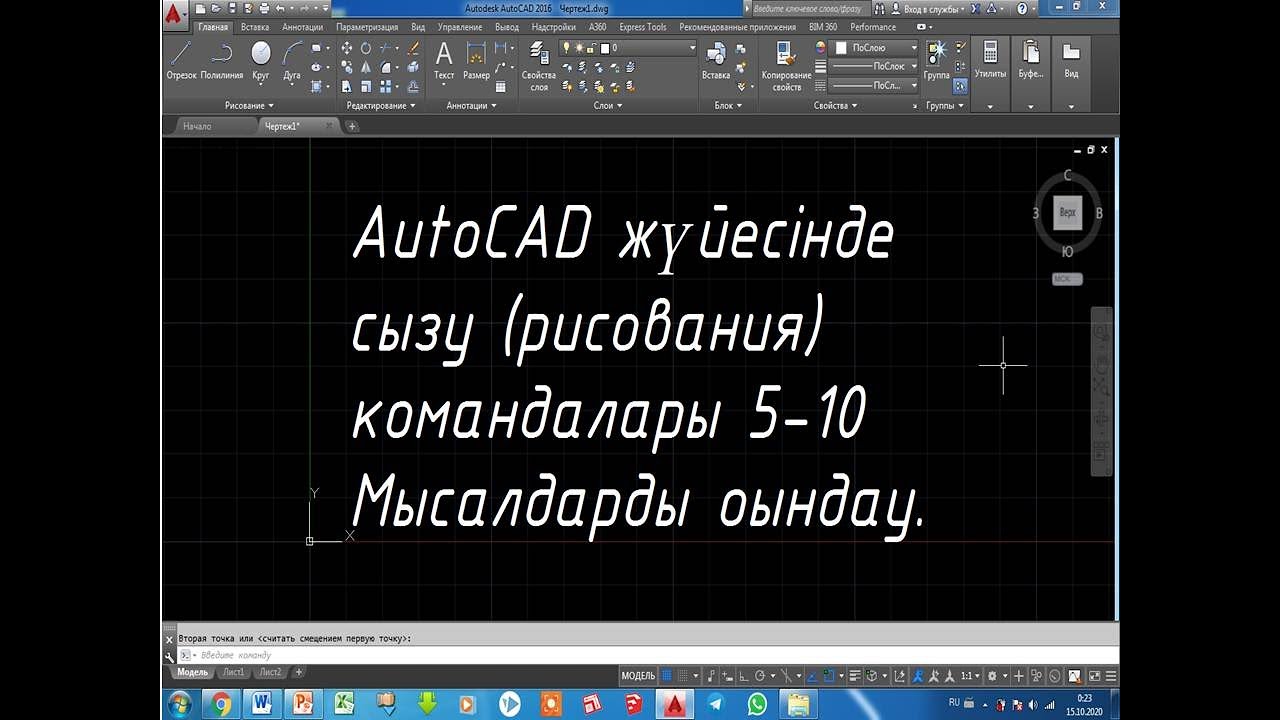Switch to the Лист1 layout tab
The image size is (1280, 720).
pos(232,673)
